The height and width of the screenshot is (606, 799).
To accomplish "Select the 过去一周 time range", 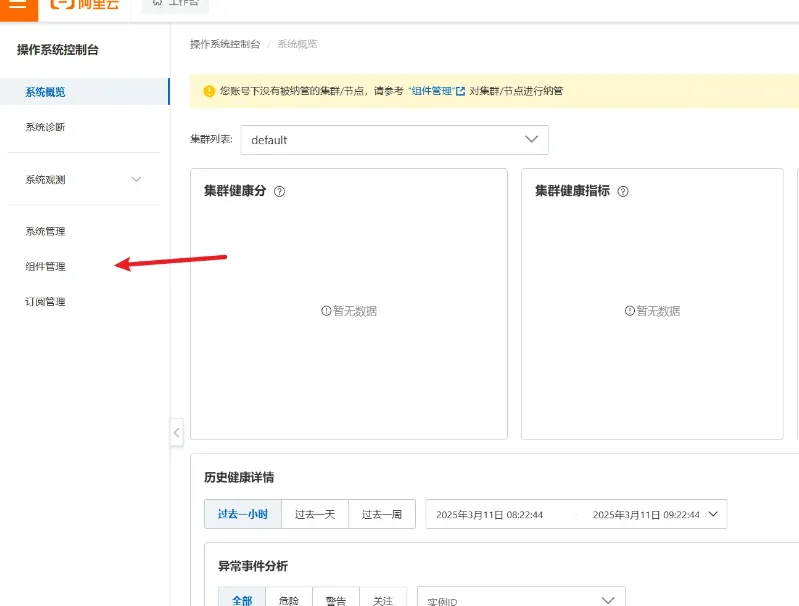I will pyautogui.click(x=382, y=514).
